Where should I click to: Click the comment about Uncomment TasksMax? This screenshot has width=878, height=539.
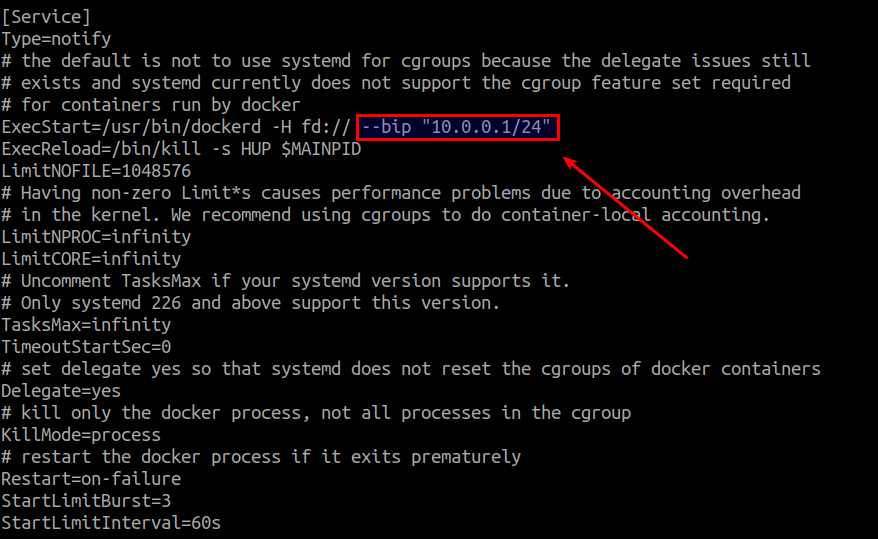click(x=285, y=280)
